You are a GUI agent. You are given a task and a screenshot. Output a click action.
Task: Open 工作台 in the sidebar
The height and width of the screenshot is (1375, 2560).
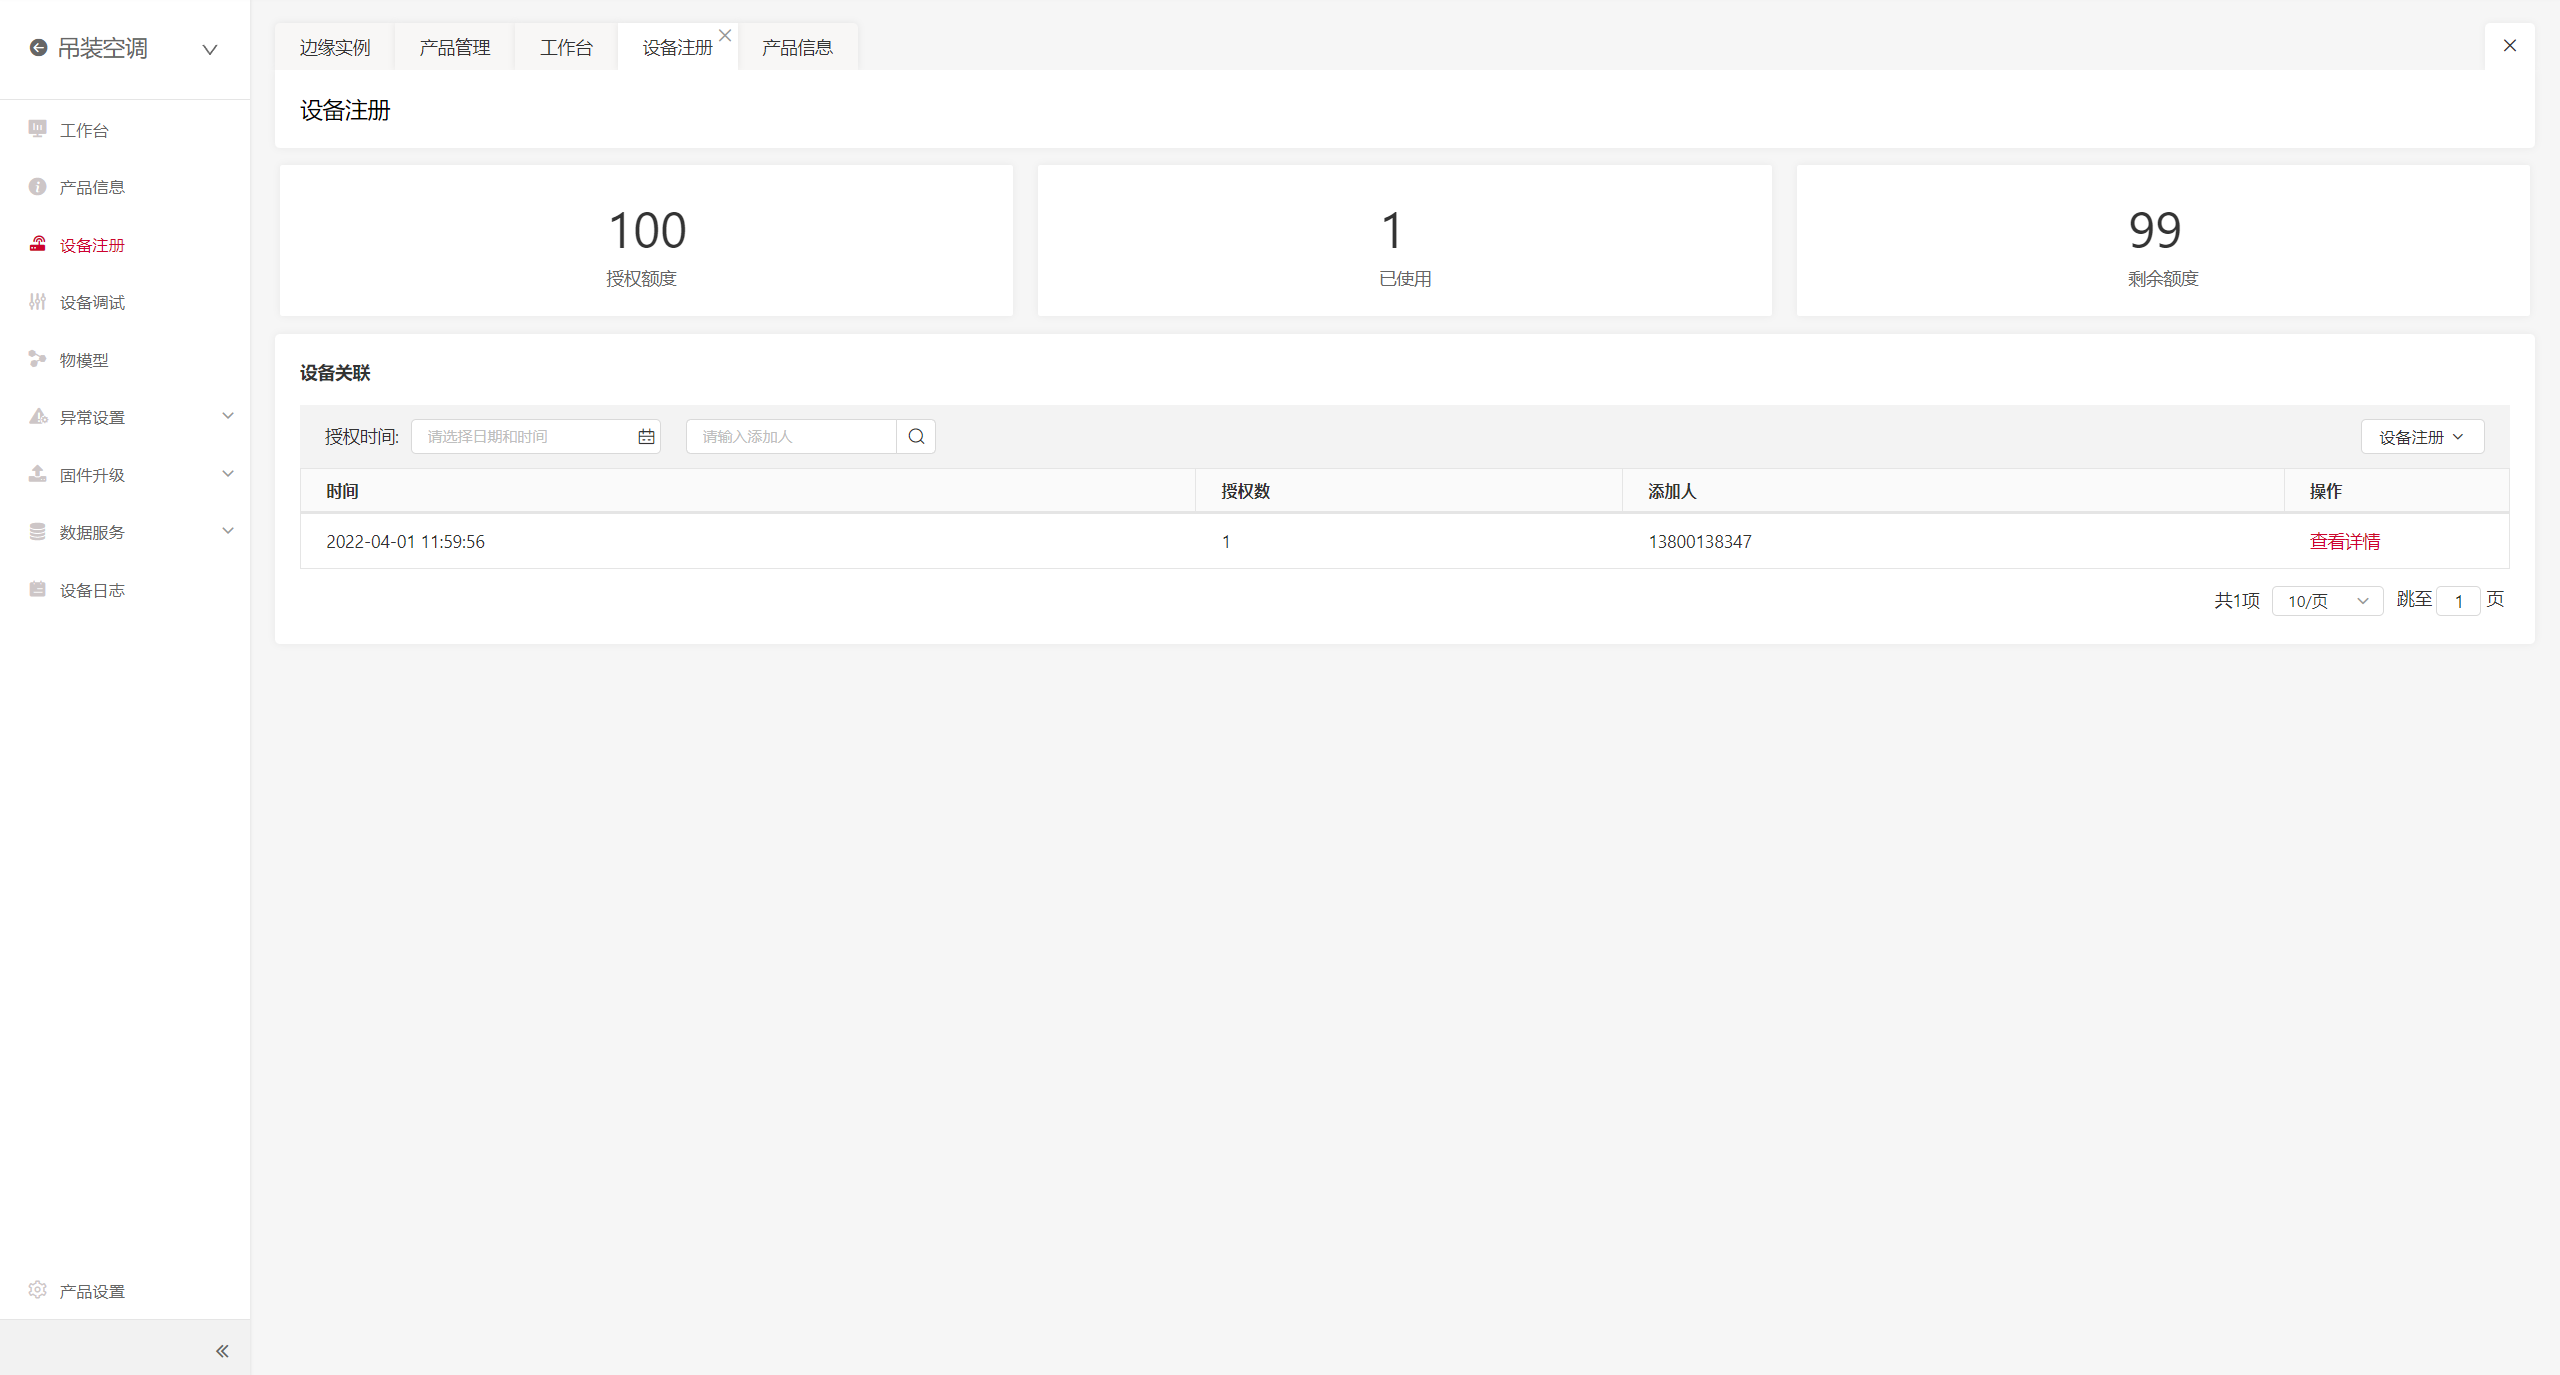(x=84, y=130)
